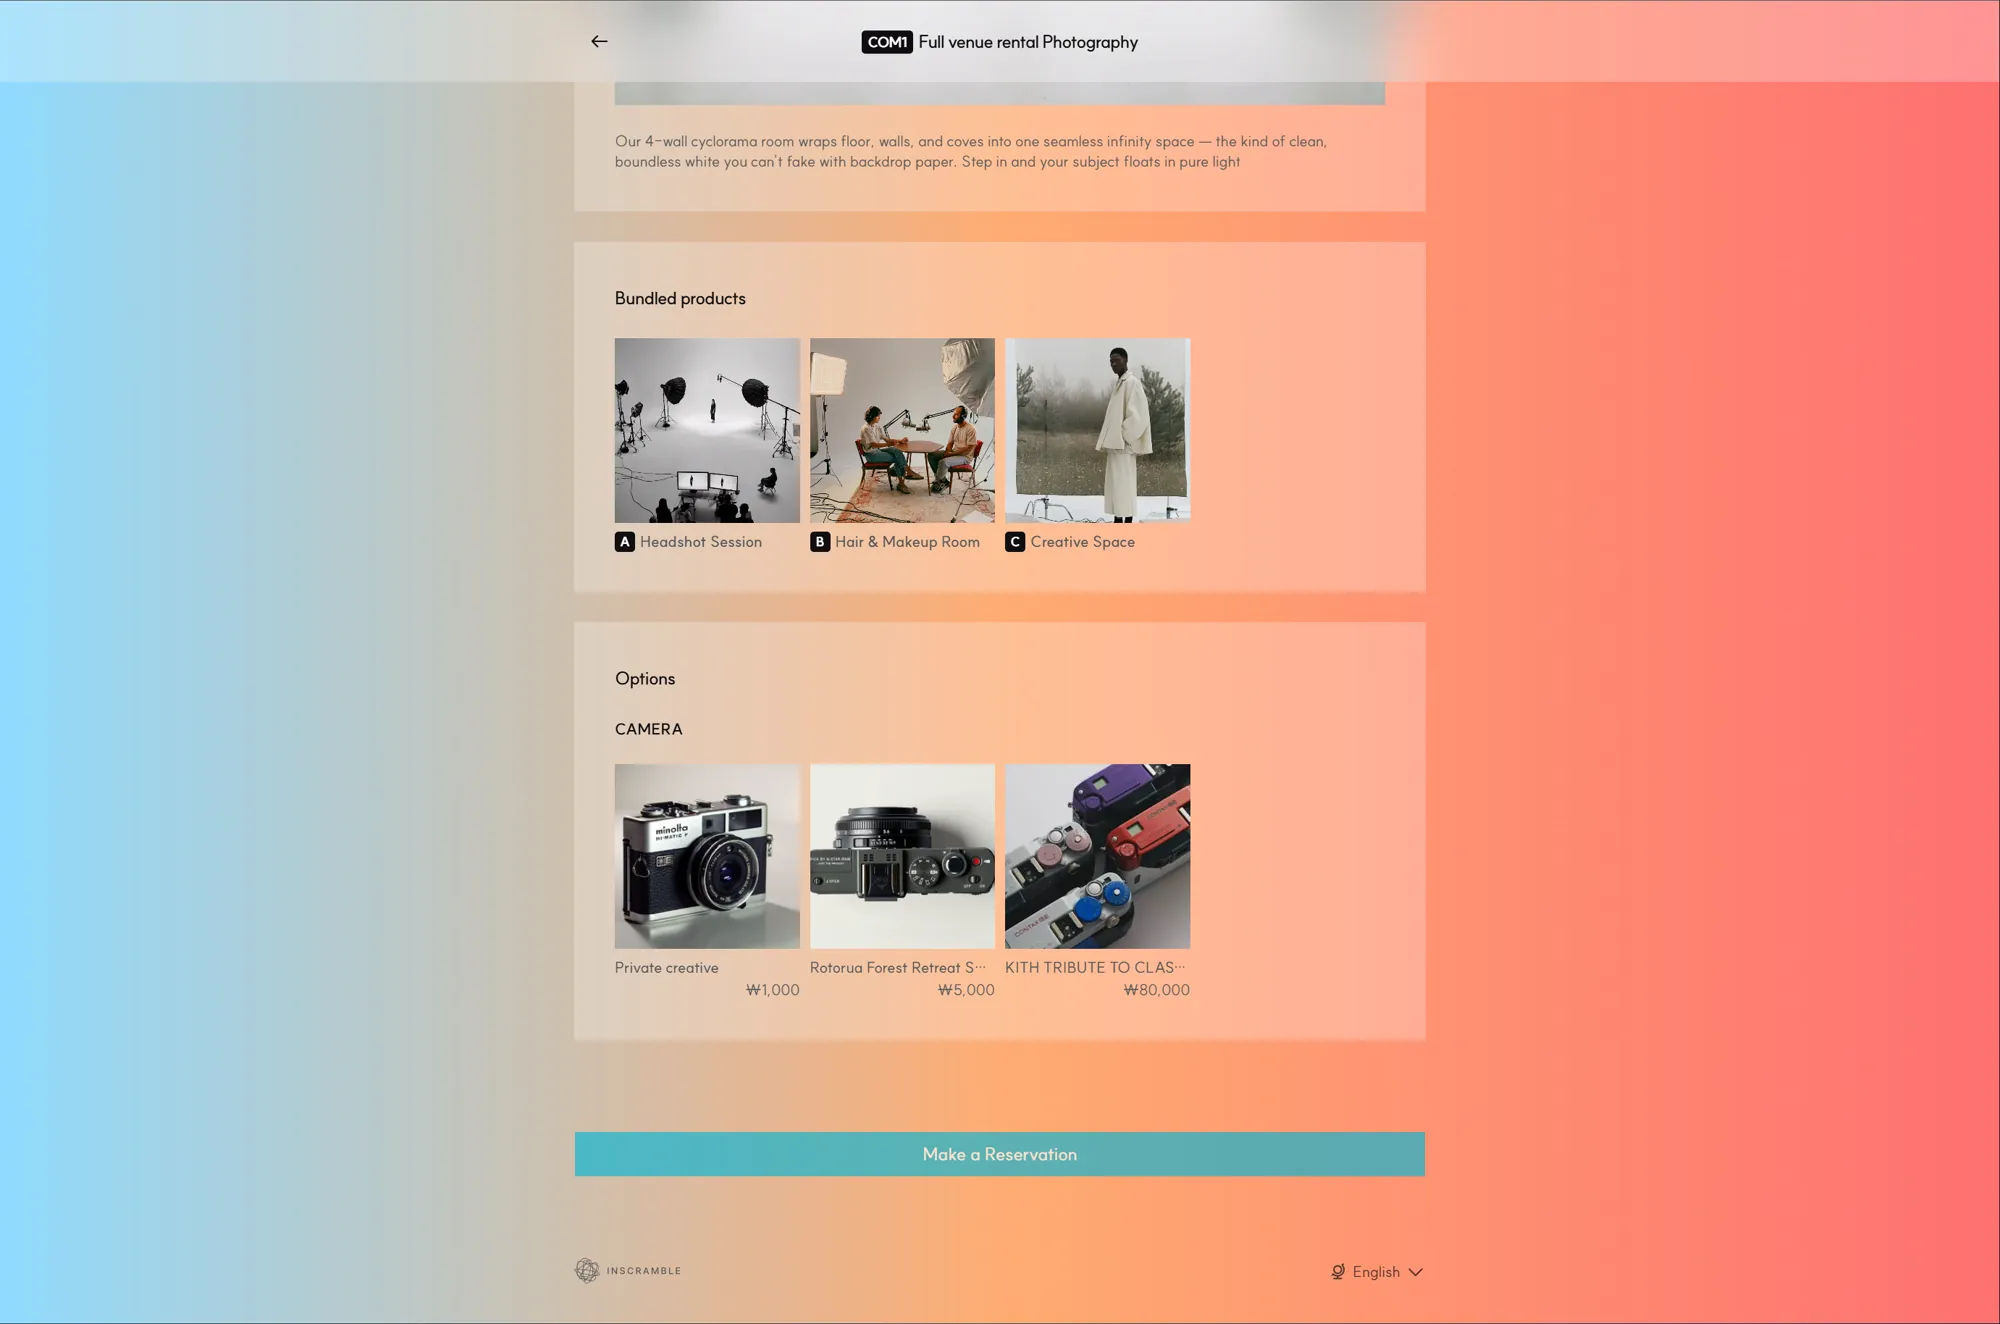Expand language chevron next to English
Screen dimensions: 2000x1324
tap(1415, 1272)
